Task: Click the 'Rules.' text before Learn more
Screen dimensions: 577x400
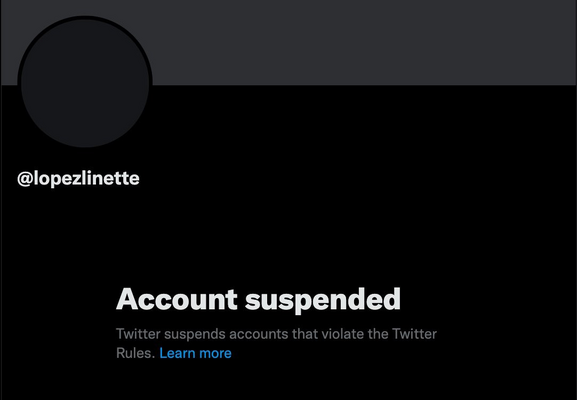Action: 135,353
